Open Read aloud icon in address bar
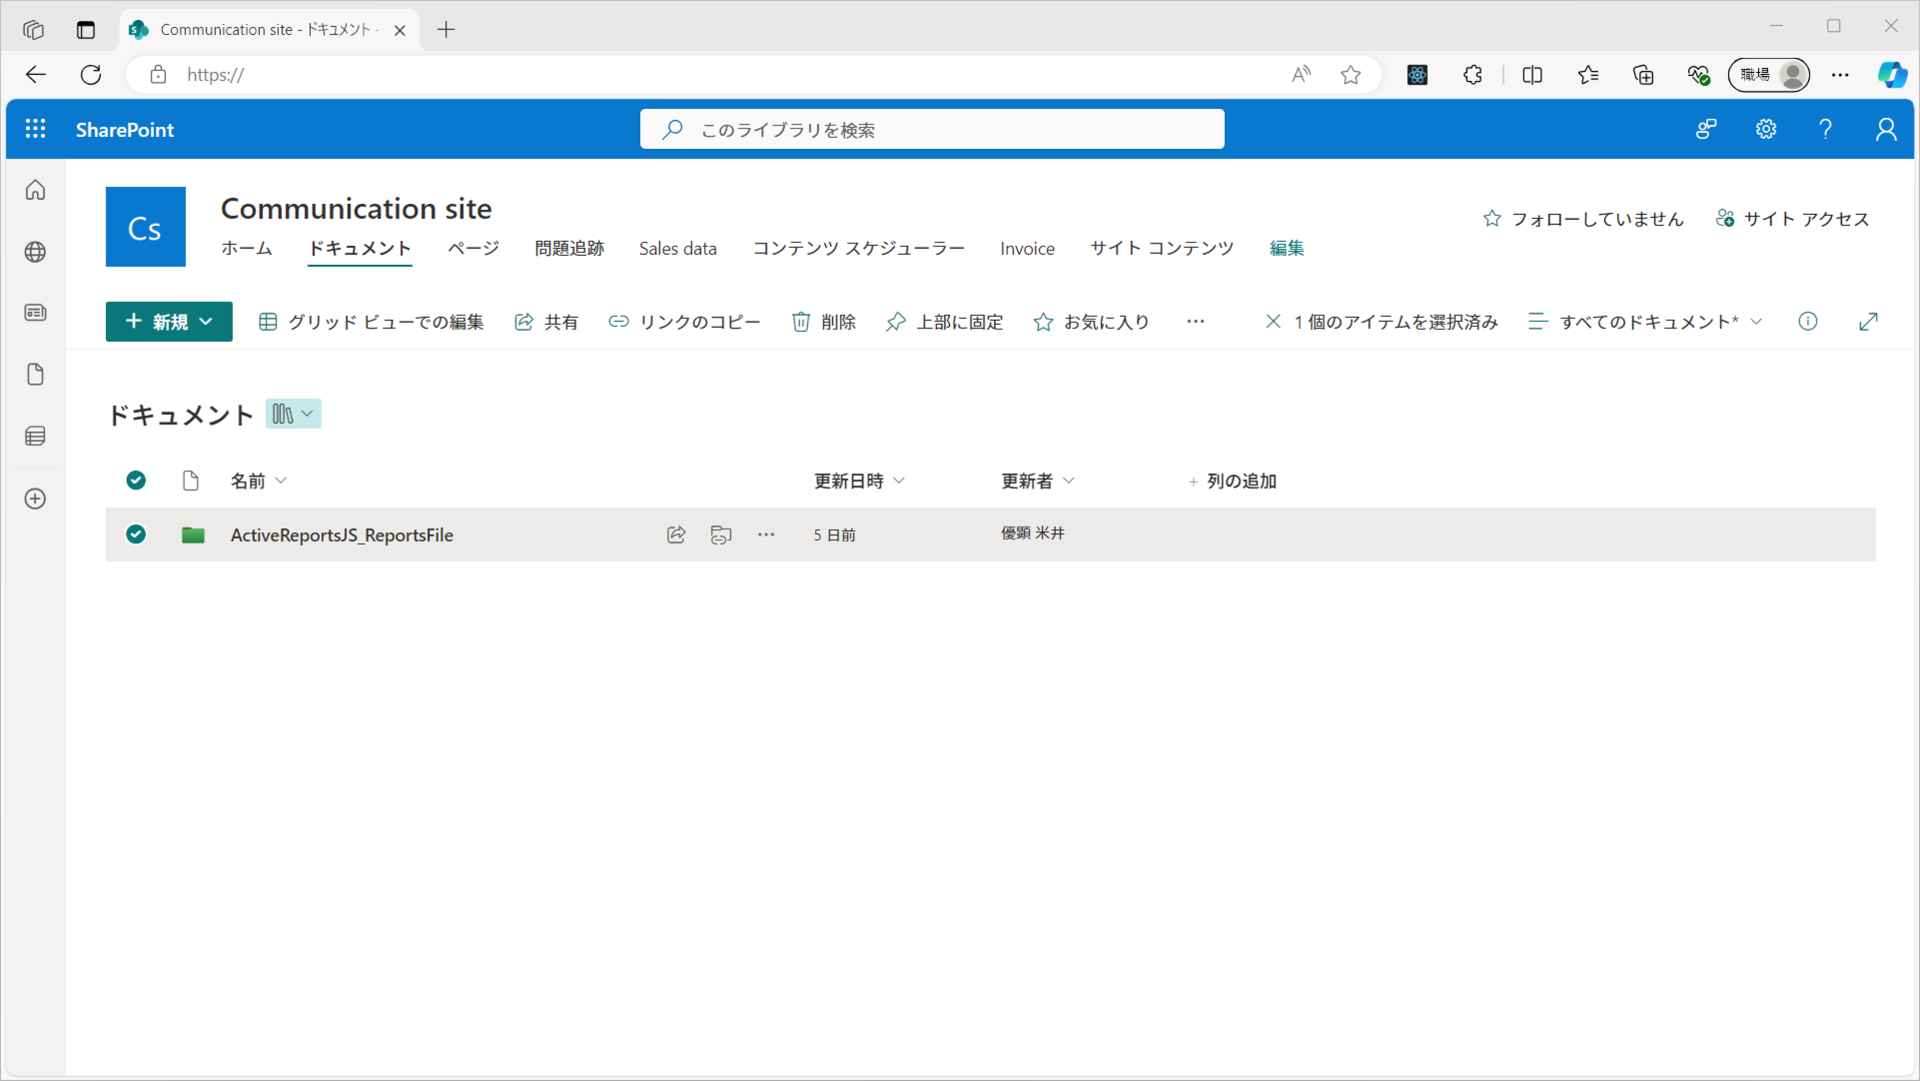This screenshot has height=1081, width=1920. pyautogui.click(x=1301, y=74)
